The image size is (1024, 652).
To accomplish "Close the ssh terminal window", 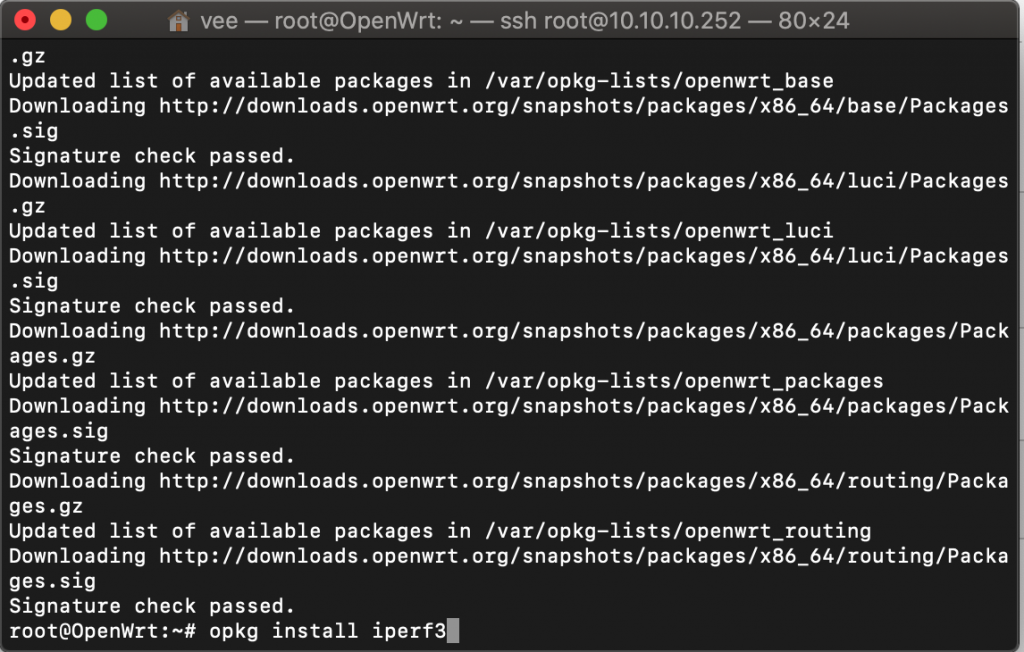I will (x=25, y=20).
